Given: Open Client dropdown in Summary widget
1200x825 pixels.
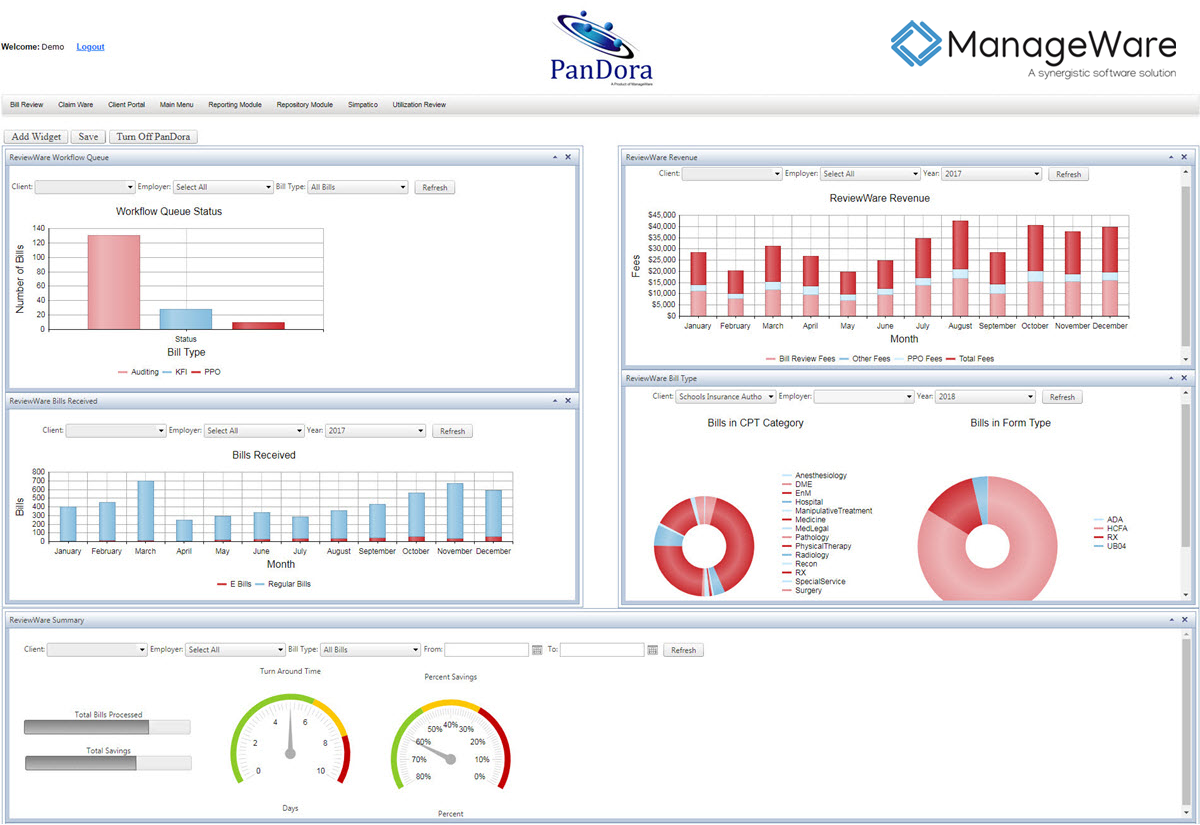Looking at the screenshot, I should click(98, 650).
